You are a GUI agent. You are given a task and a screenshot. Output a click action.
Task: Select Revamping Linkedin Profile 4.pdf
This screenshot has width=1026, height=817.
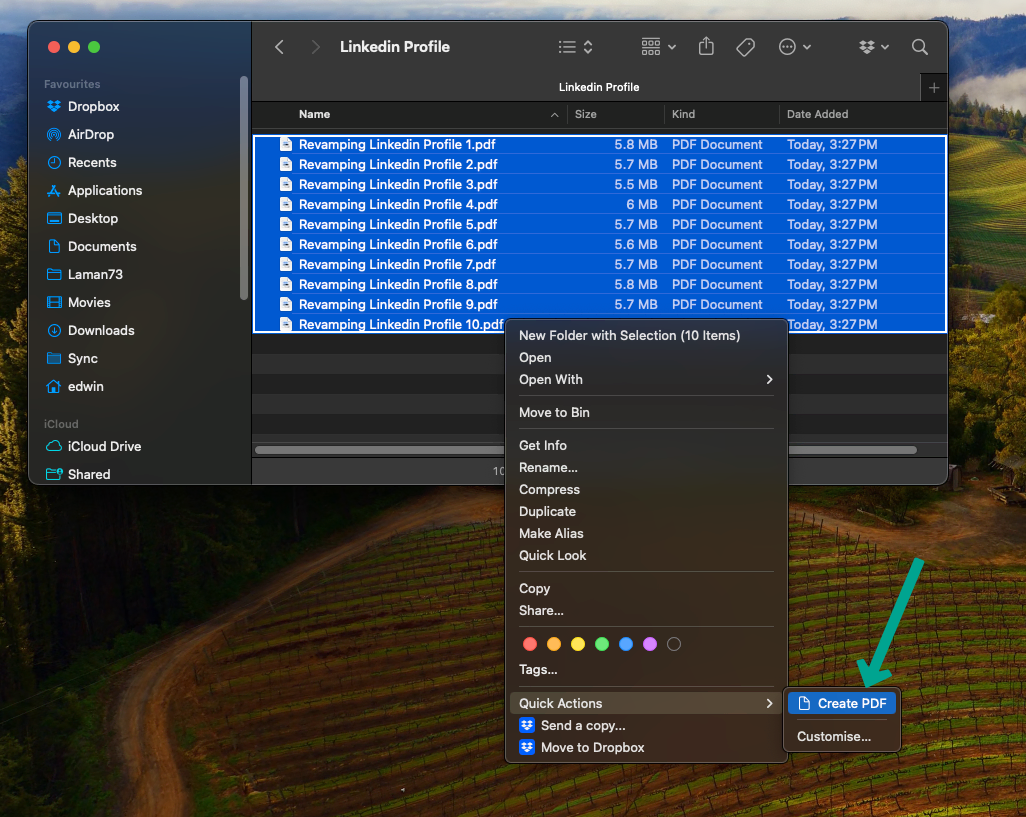click(x=599, y=205)
